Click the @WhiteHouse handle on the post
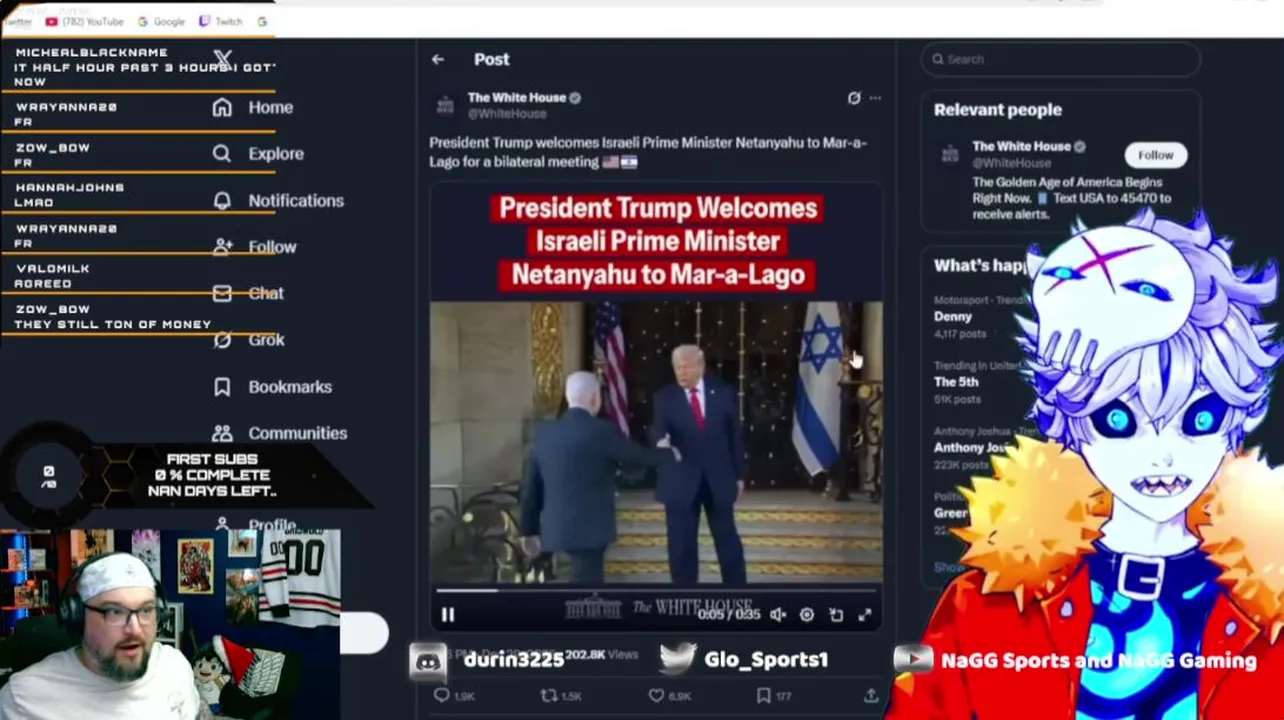 tap(506, 113)
